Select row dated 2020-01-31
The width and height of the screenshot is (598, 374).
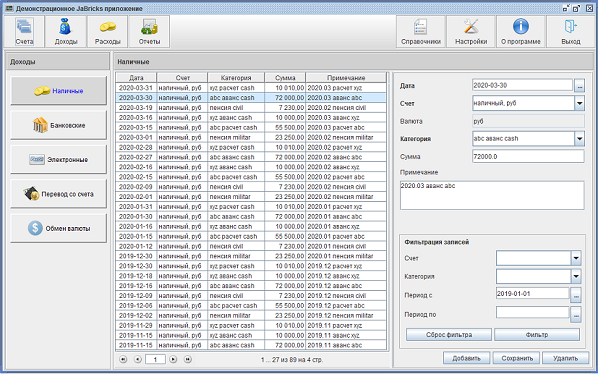(x=251, y=207)
